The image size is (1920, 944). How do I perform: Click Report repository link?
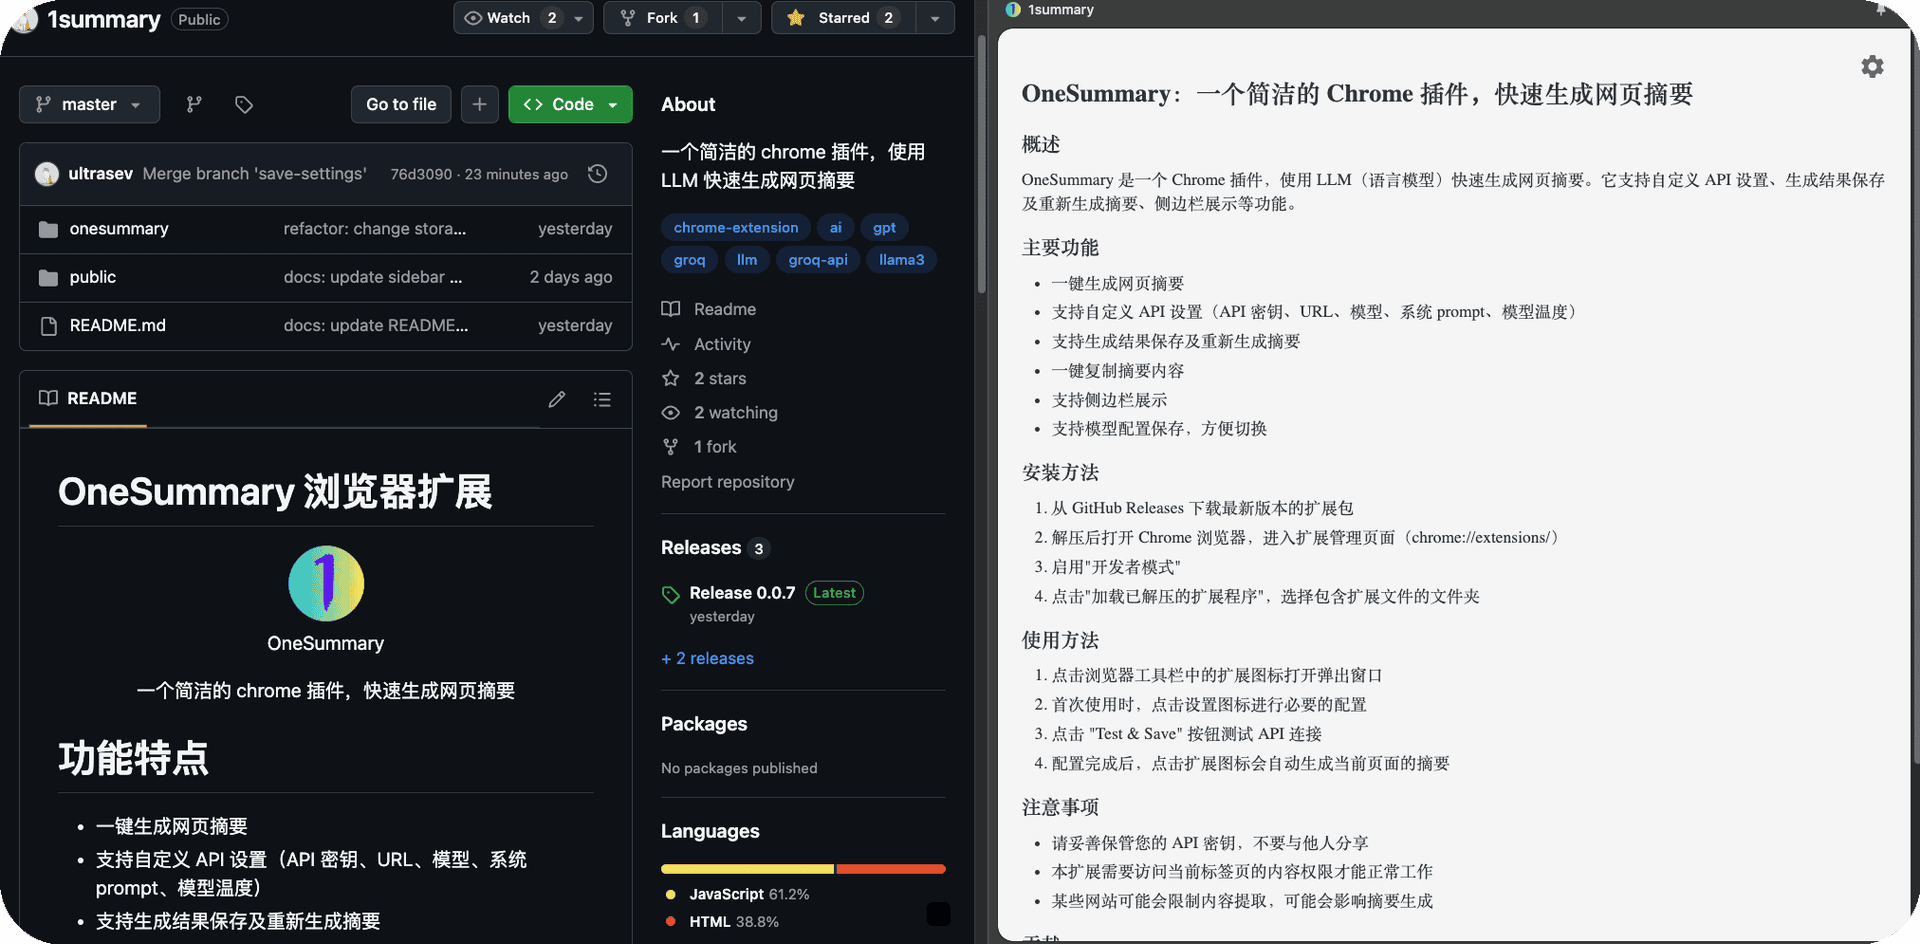728,482
